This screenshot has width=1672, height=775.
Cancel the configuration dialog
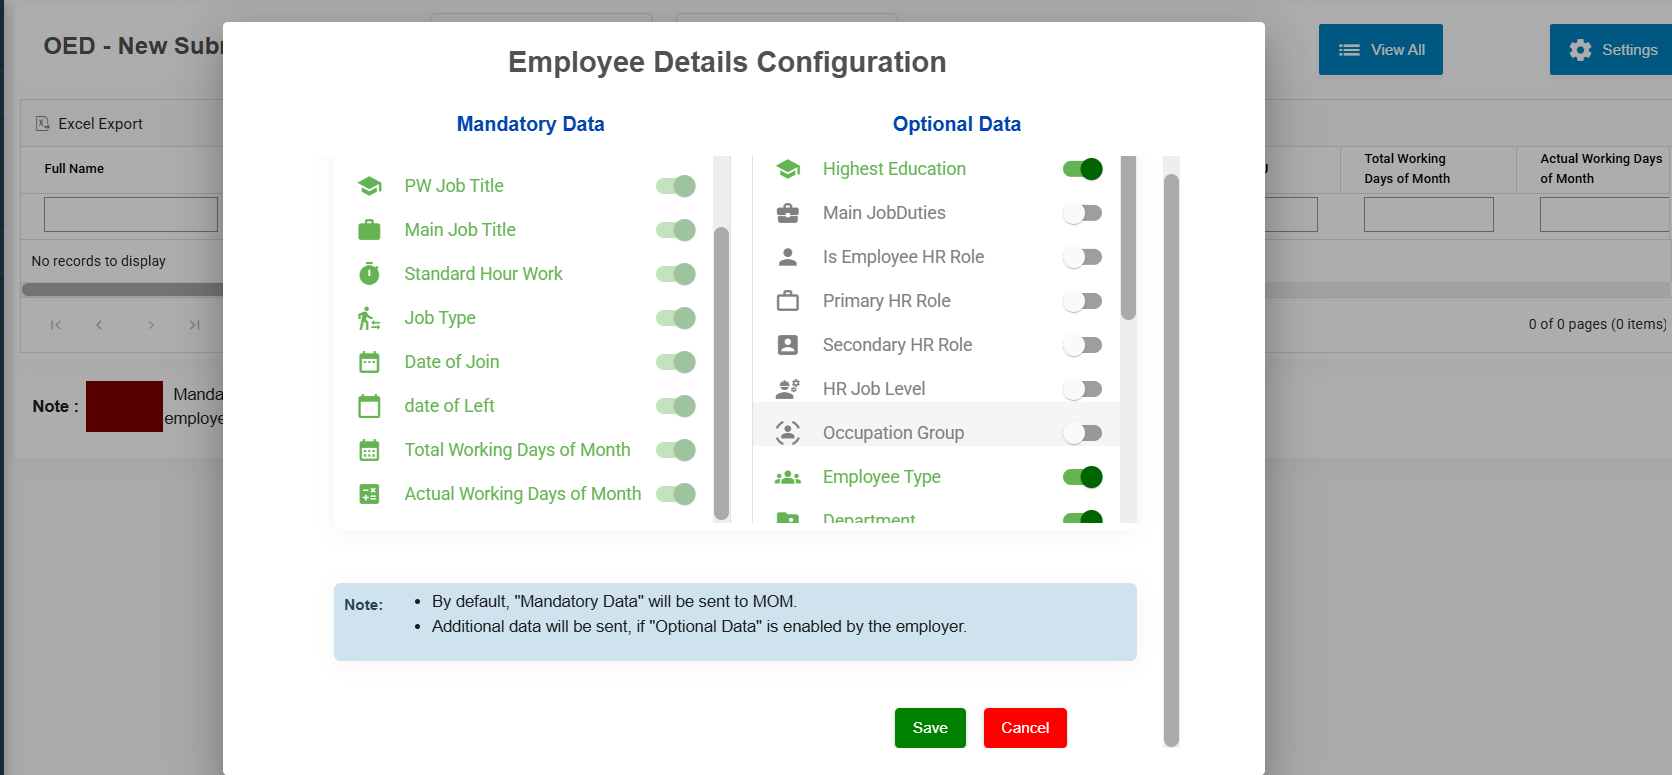click(1025, 728)
